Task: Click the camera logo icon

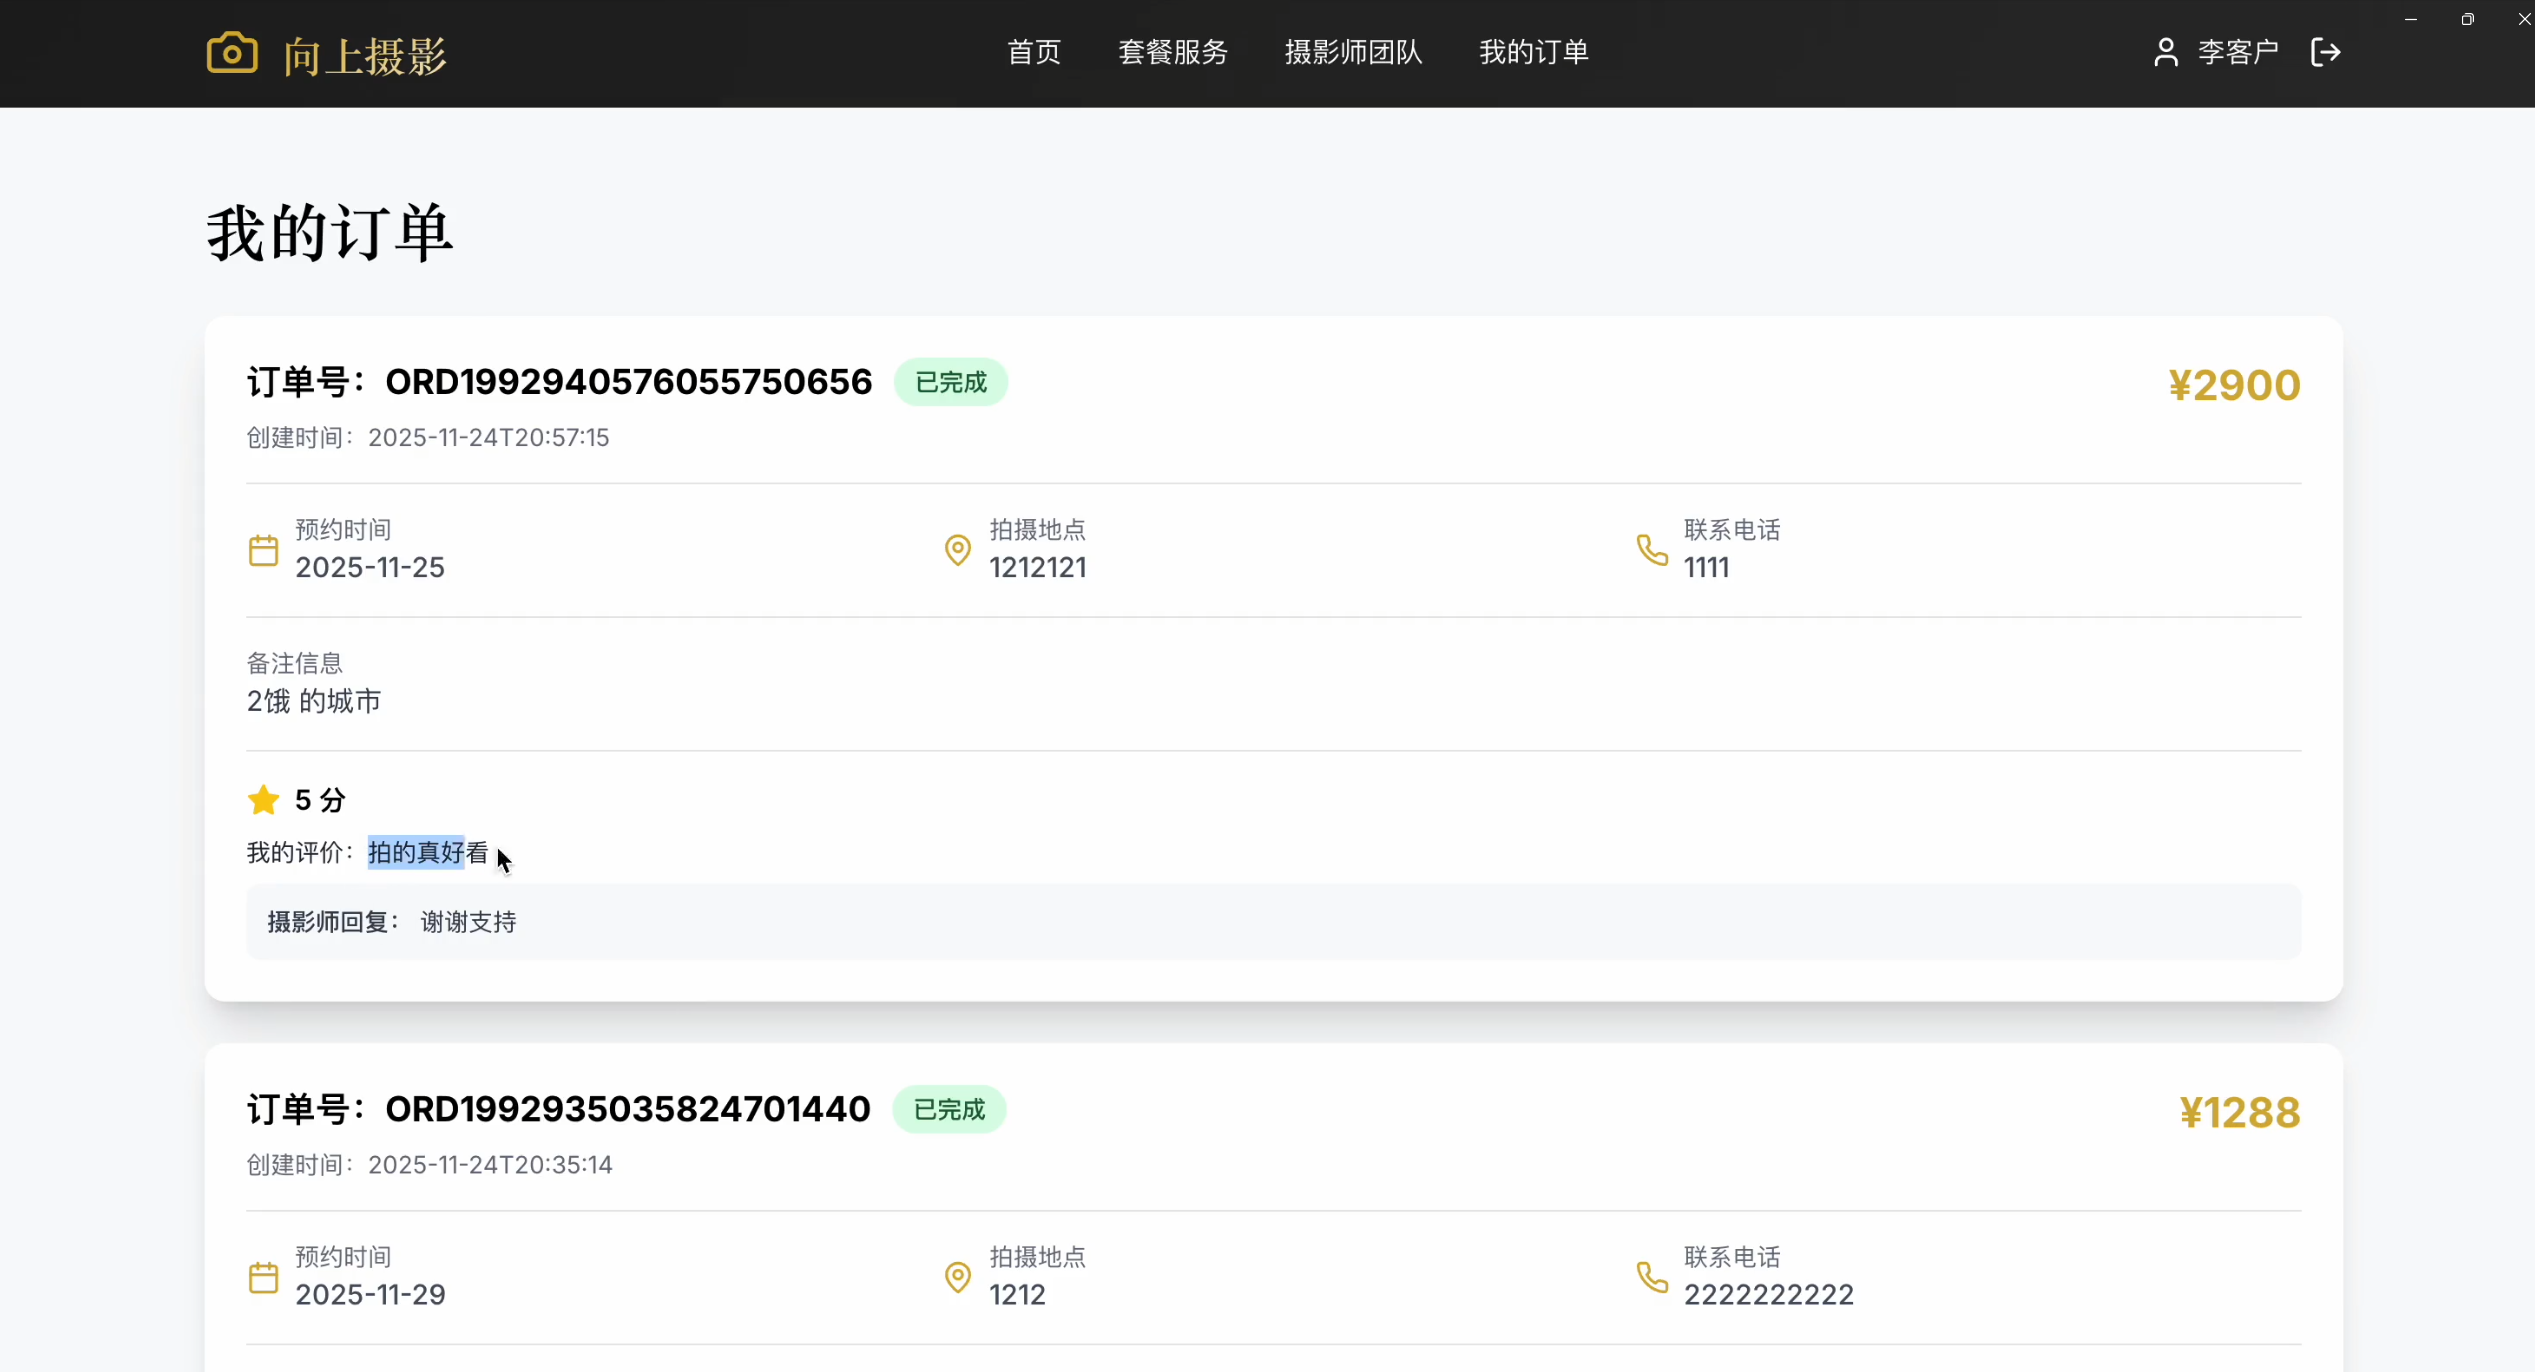Action: (232, 53)
